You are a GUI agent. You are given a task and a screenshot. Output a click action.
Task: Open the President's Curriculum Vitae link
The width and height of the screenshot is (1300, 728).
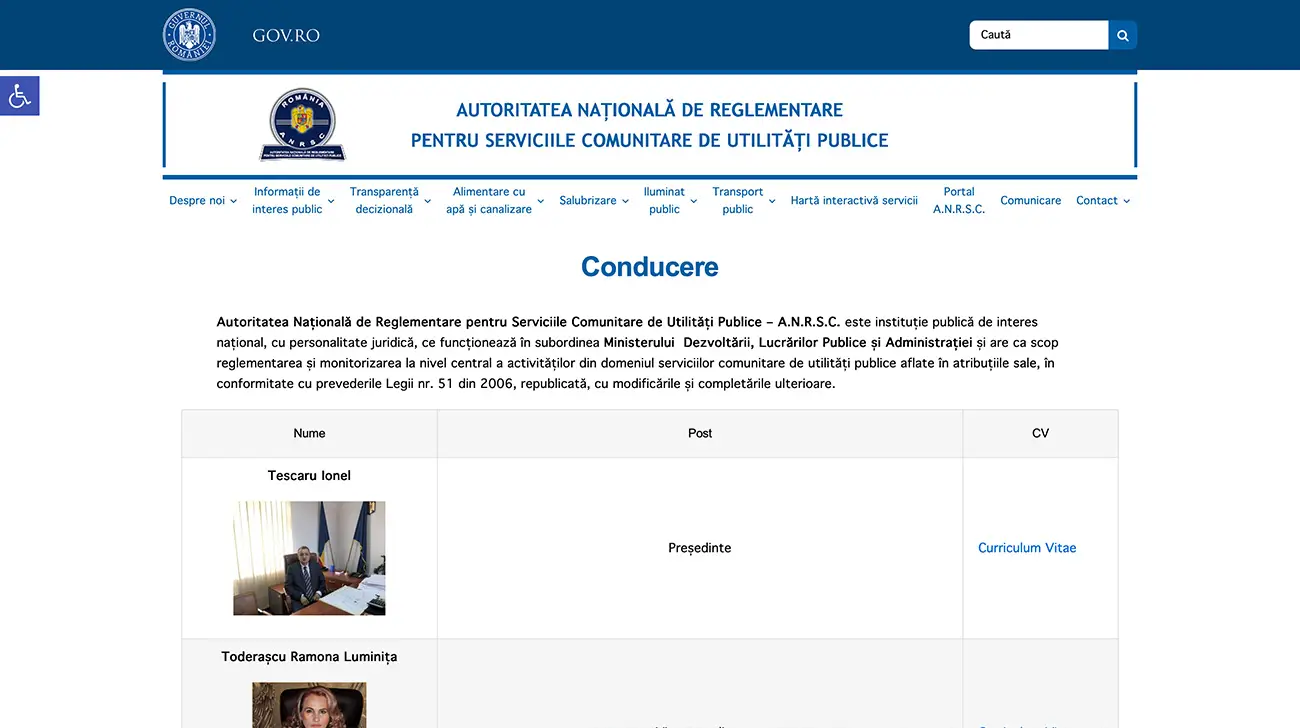(1027, 548)
